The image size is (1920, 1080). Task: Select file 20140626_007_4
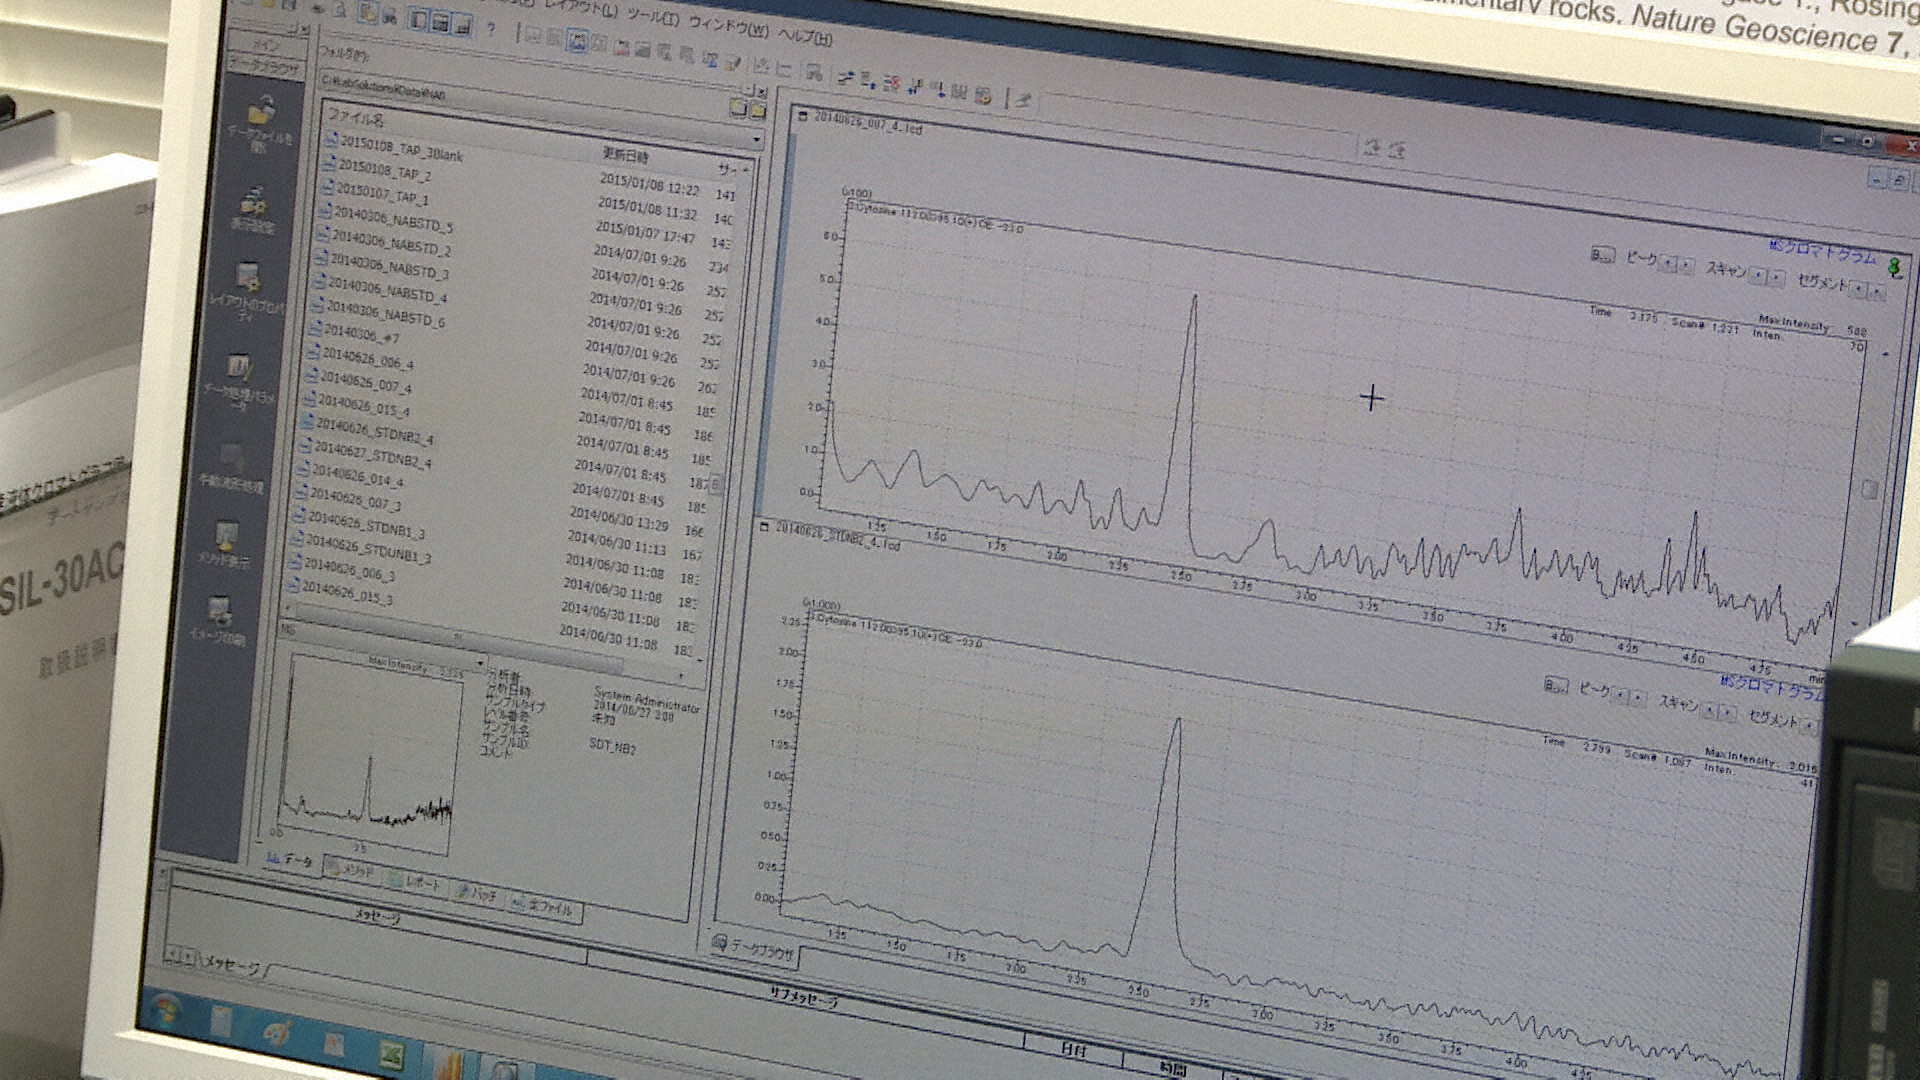(x=356, y=383)
